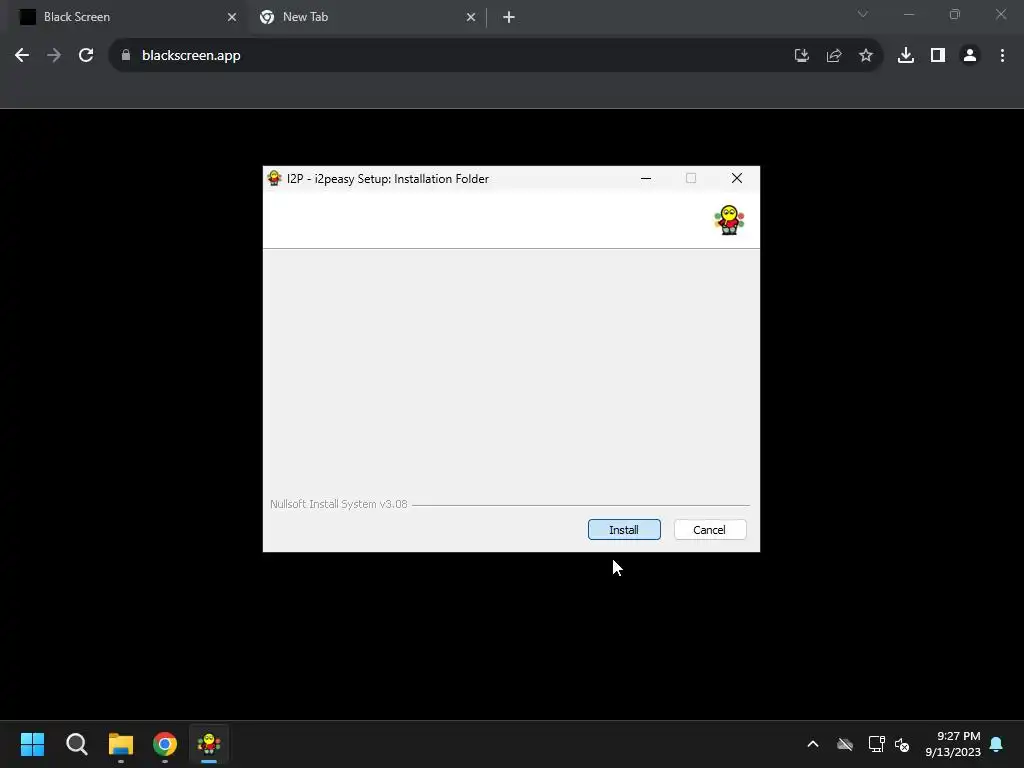Reload the blackscreen.app page
The image size is (1024, 768).
(86, 56)
